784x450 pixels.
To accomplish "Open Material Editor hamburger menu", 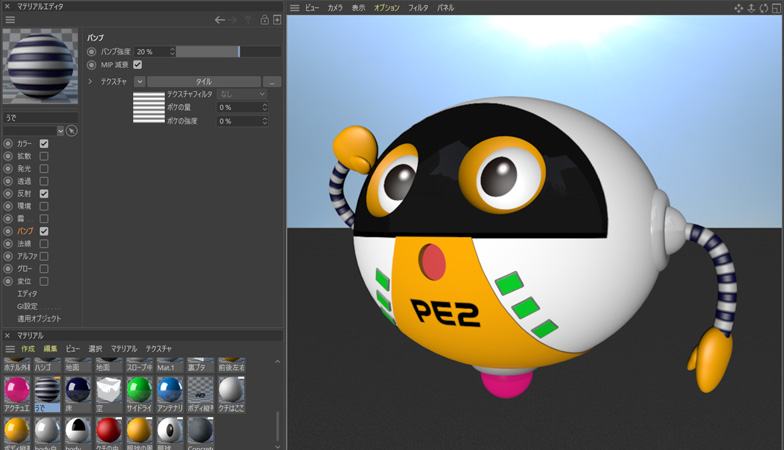I will point(10,19).
